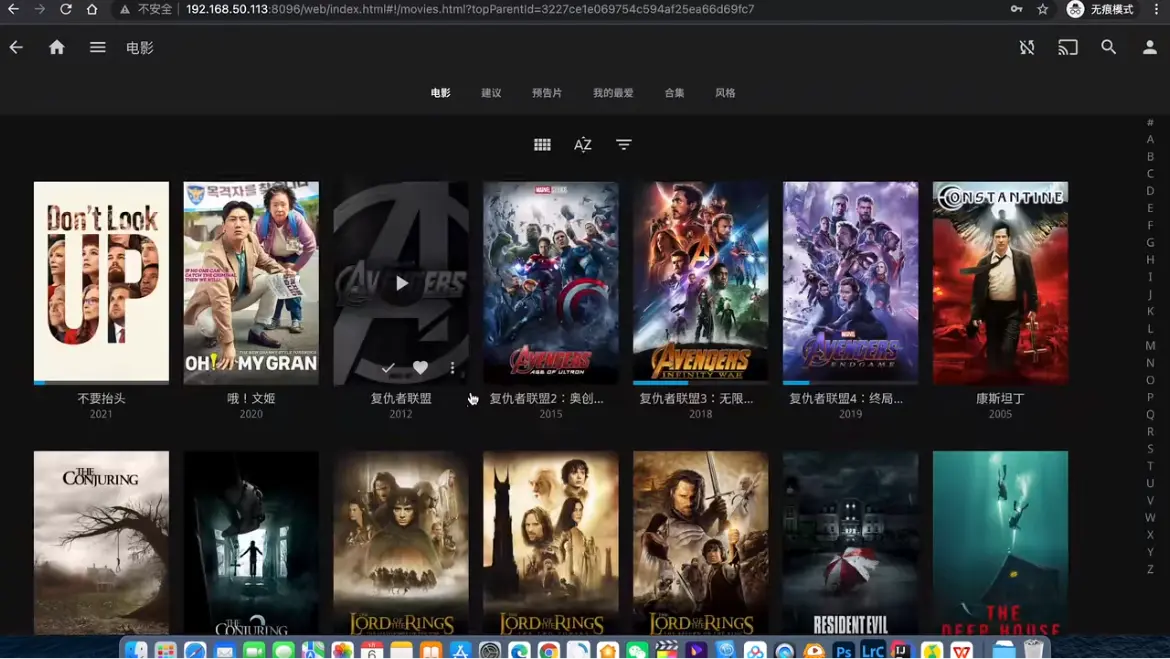Open the hamburger navigation menu
This screenshot has width=1170, height=659.
click(97, 47)
